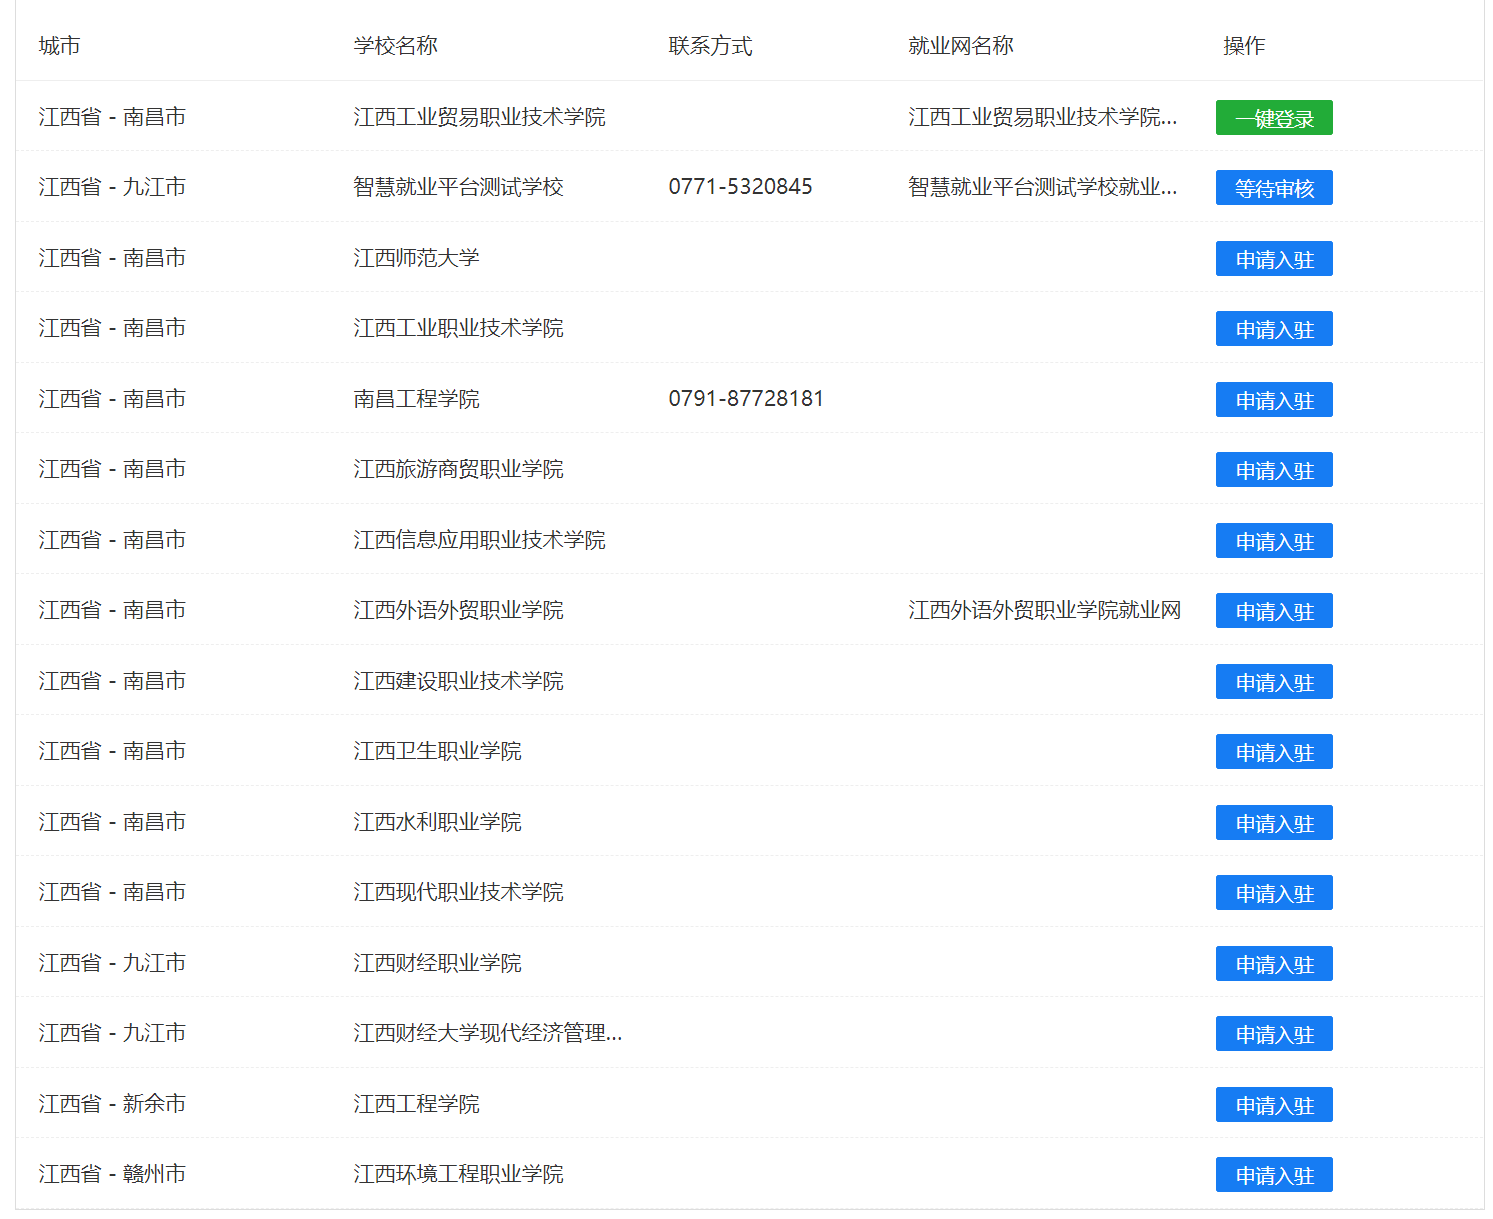Click 申请入驻 for 江西工程学院
1493x1219 pixels.
point(1274,1105)
